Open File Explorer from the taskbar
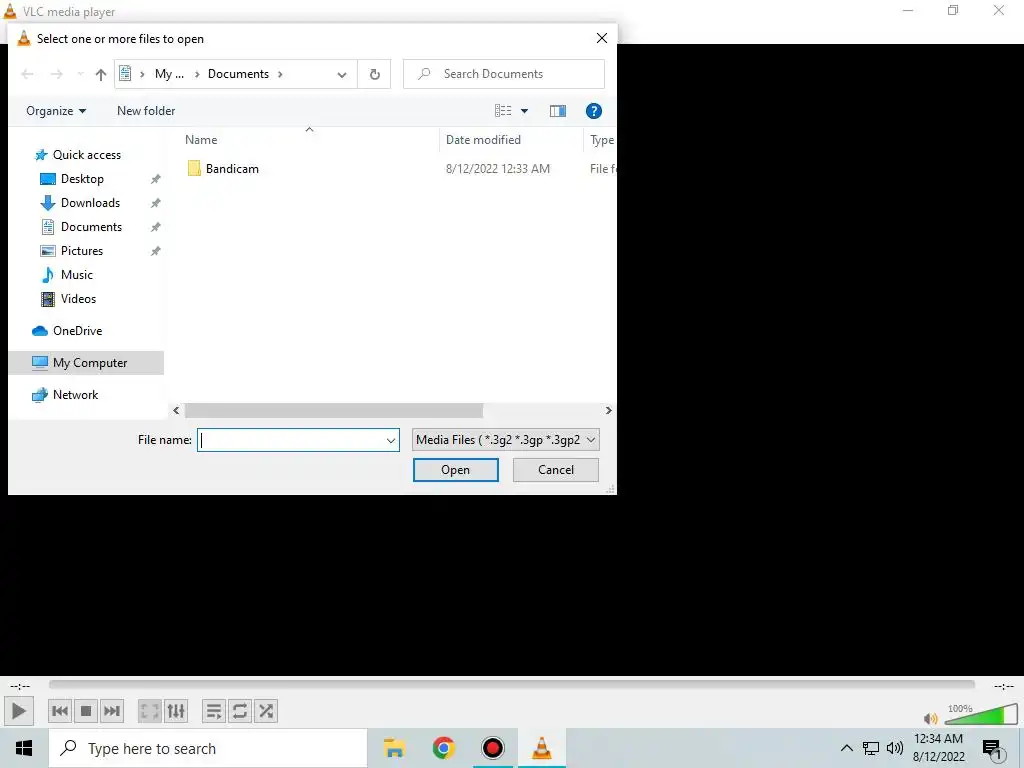 point(394,748)
